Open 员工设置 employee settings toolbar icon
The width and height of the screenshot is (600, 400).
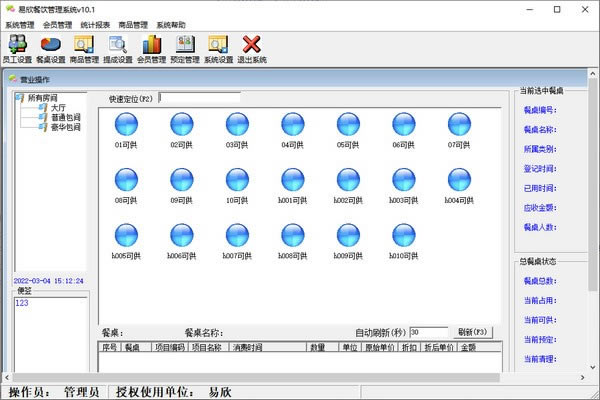(x=19, y=46)
